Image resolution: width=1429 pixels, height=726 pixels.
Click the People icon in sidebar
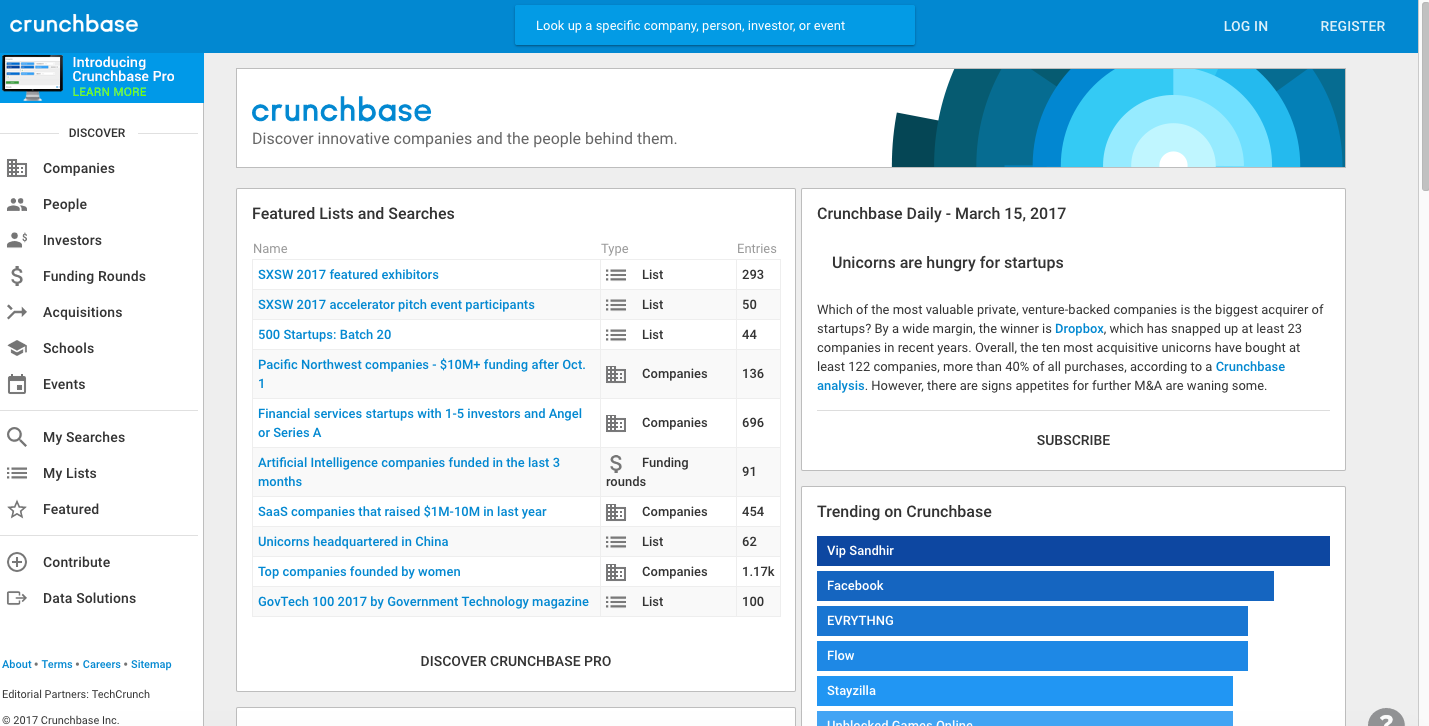click(x=17, y=204)
